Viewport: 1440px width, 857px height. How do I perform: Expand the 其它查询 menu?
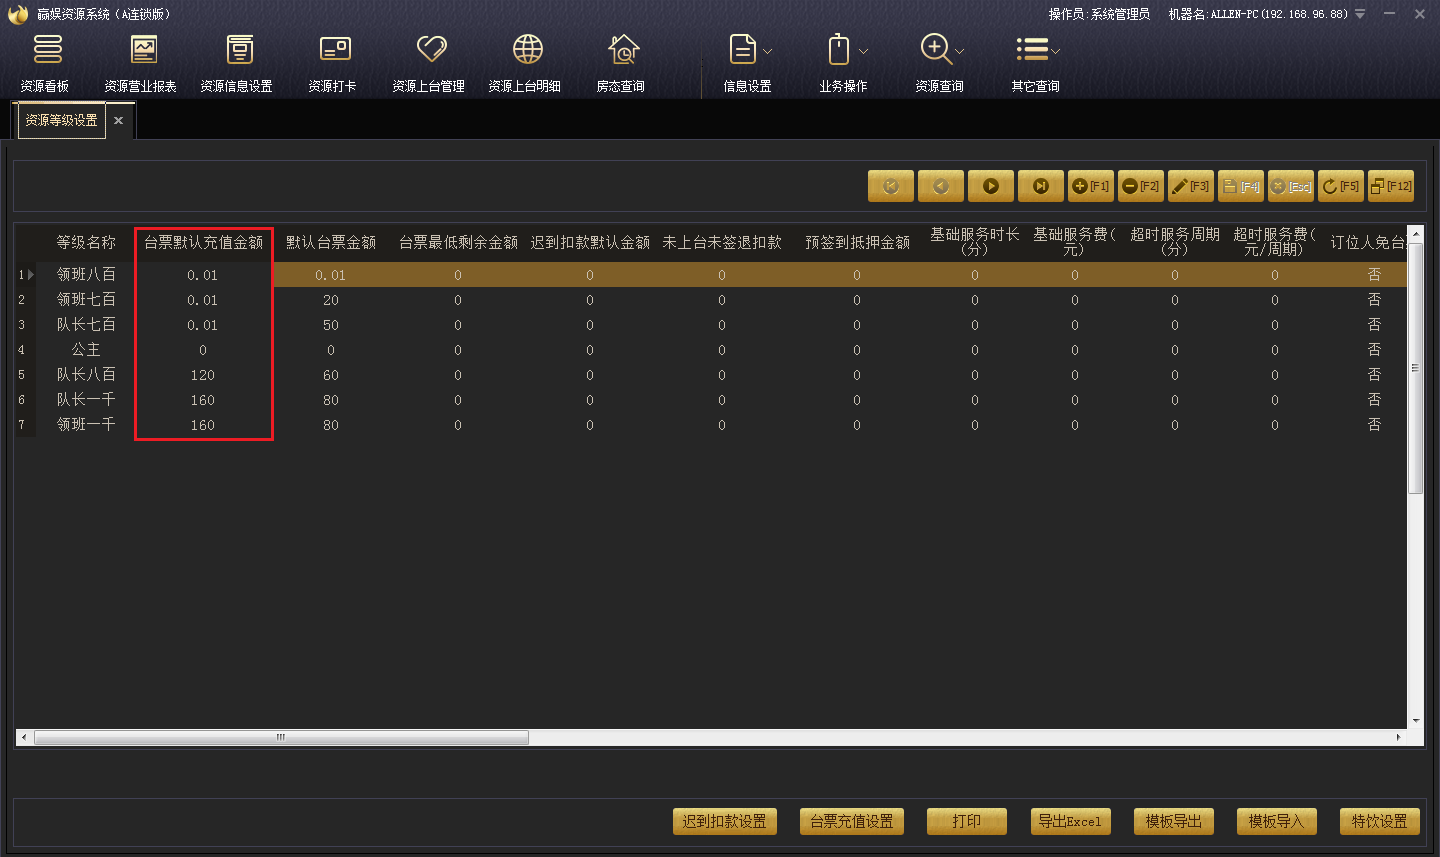1036,63
